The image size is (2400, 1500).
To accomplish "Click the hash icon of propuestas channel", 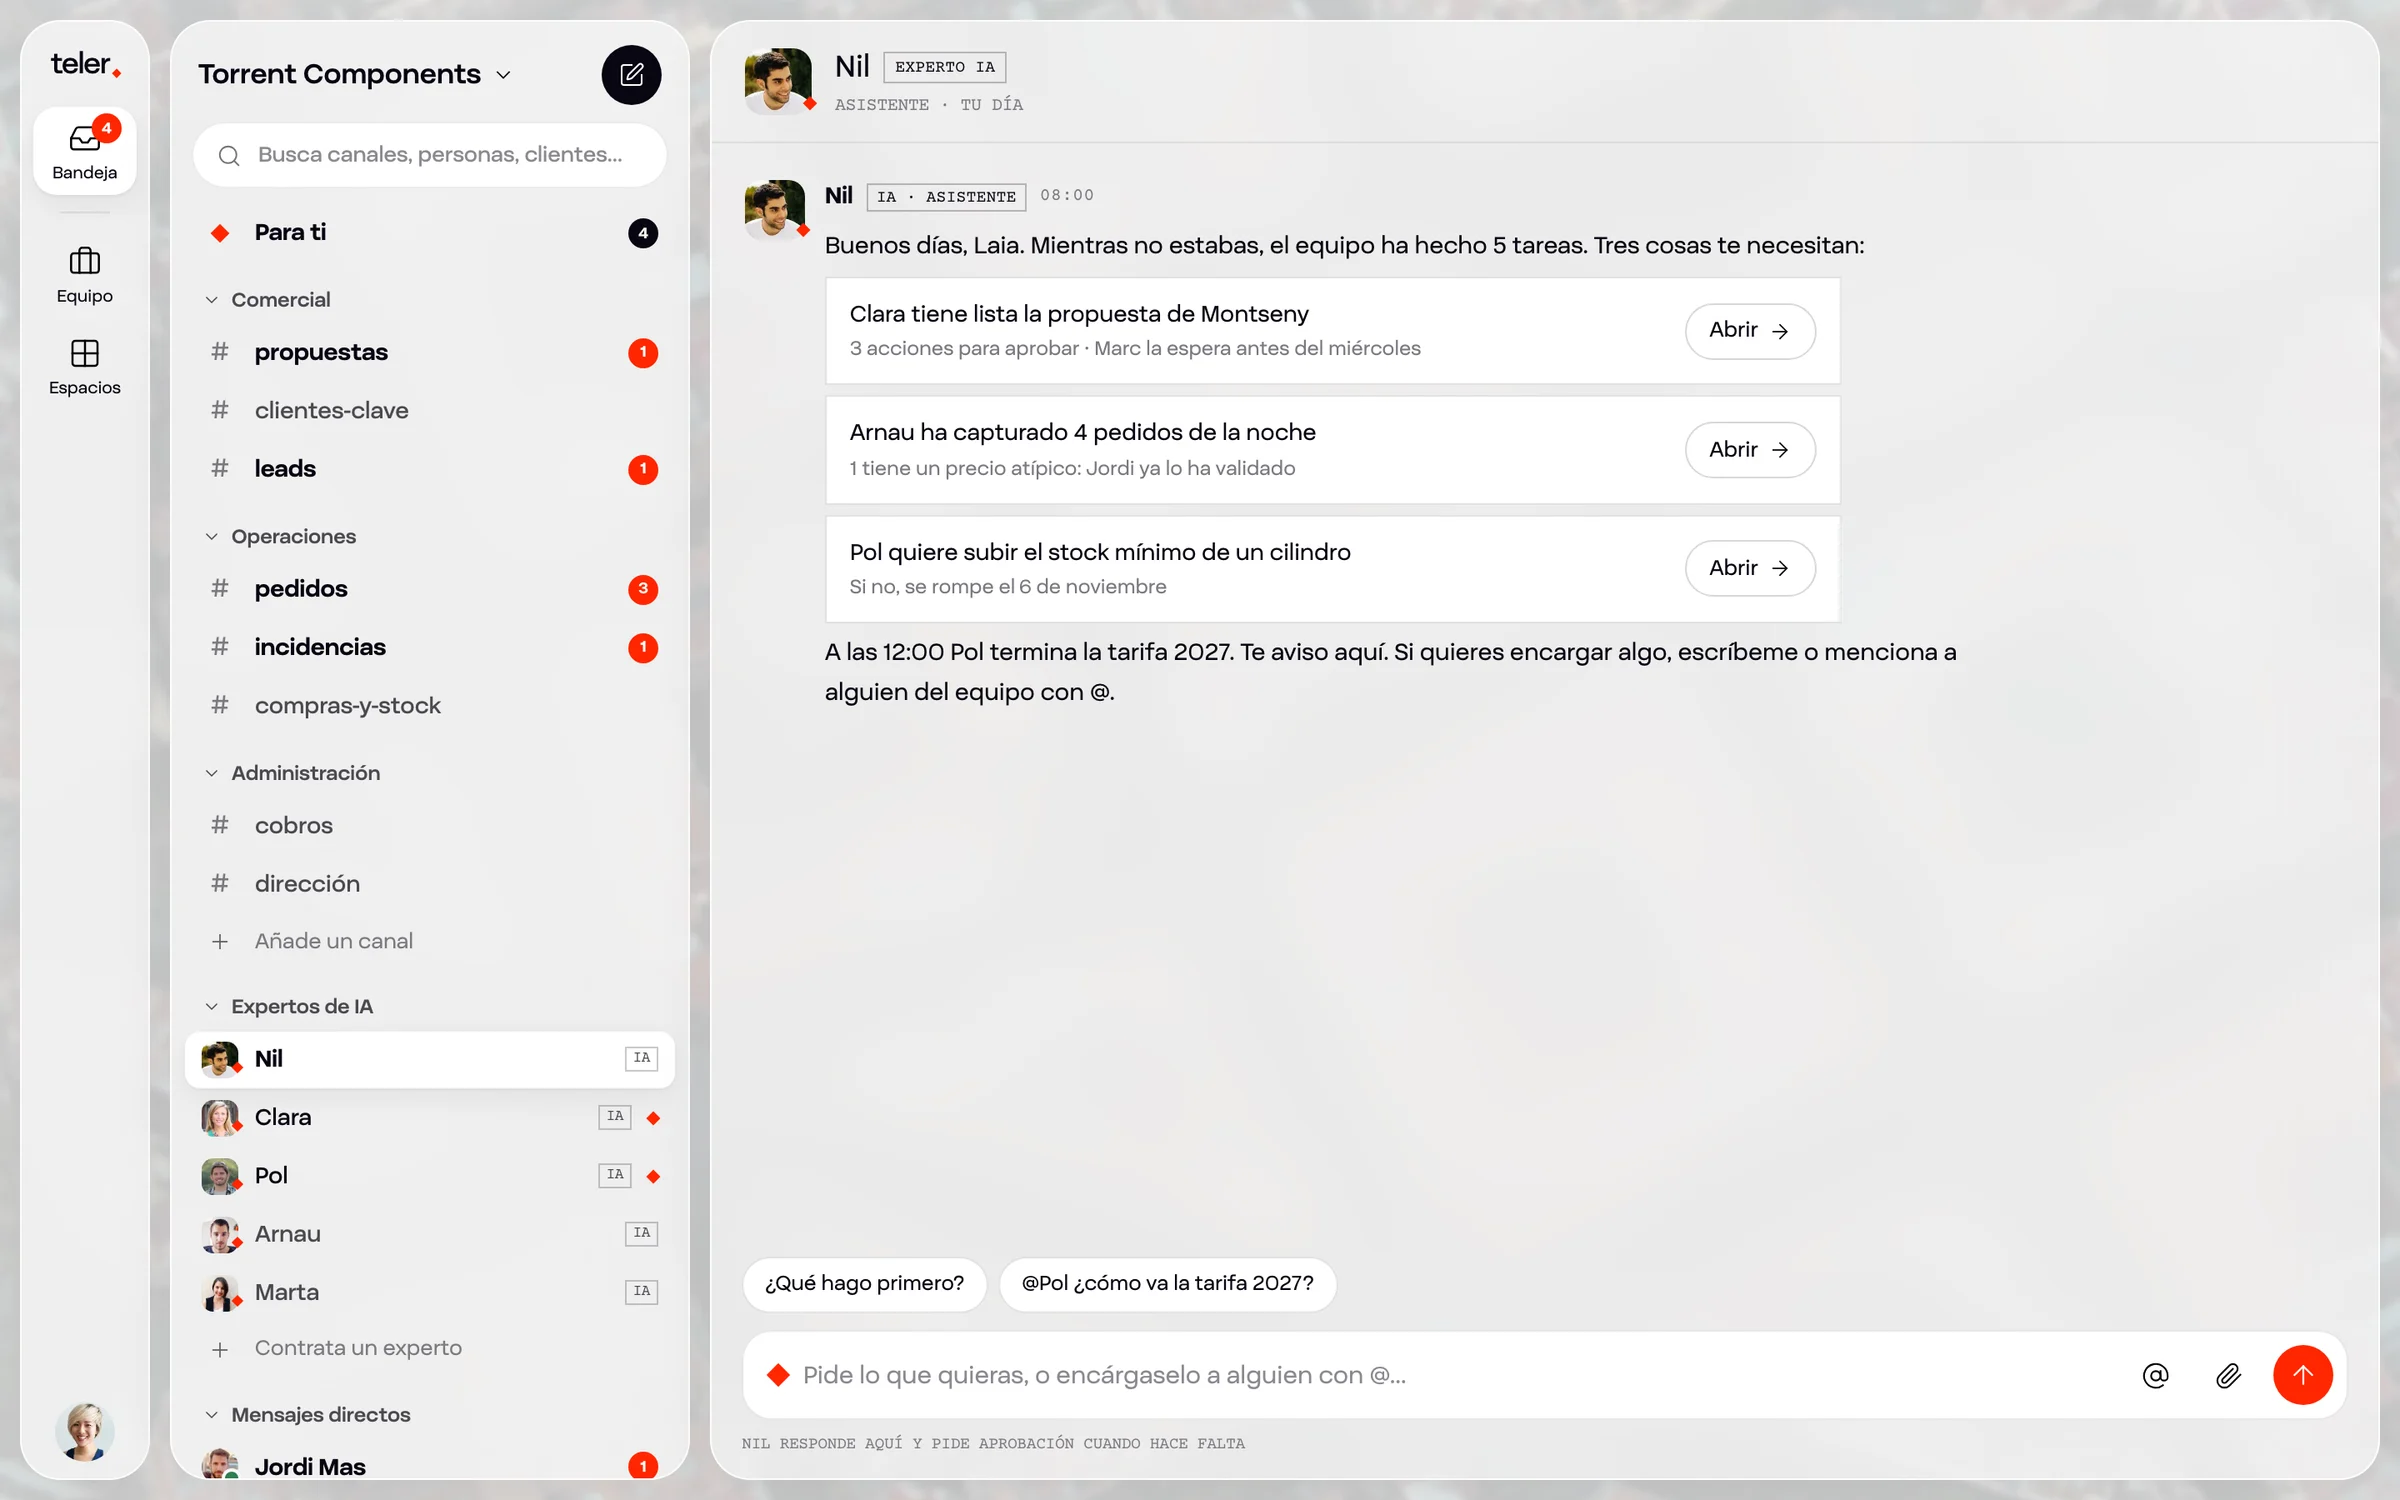I will click(220, 352).
